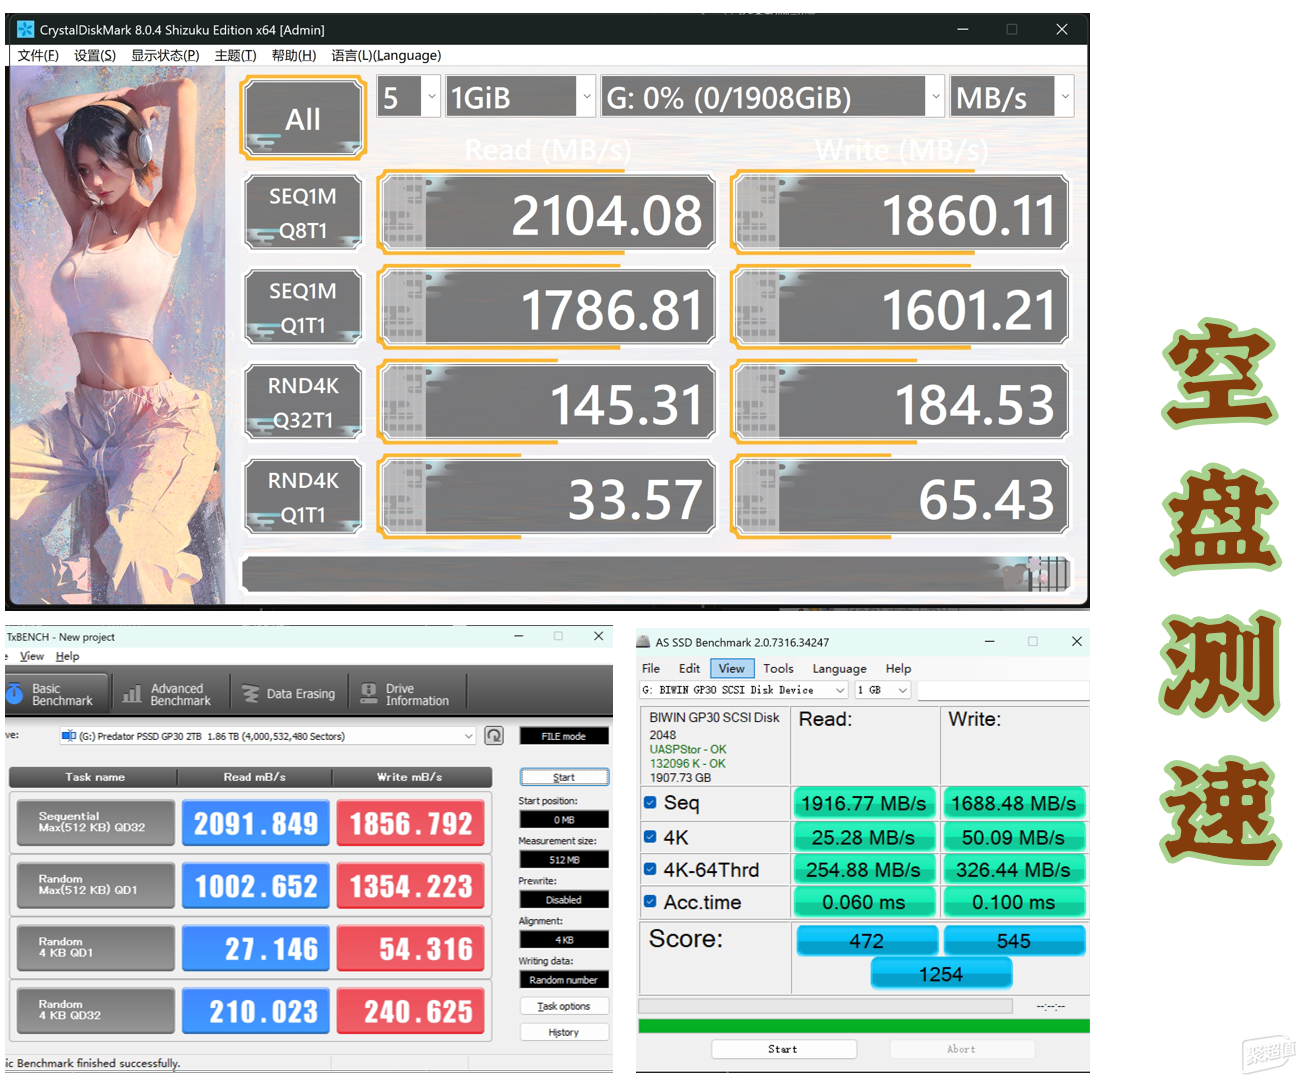Open the Edit menu in AS SSD Benchmark

pos(689,668)
